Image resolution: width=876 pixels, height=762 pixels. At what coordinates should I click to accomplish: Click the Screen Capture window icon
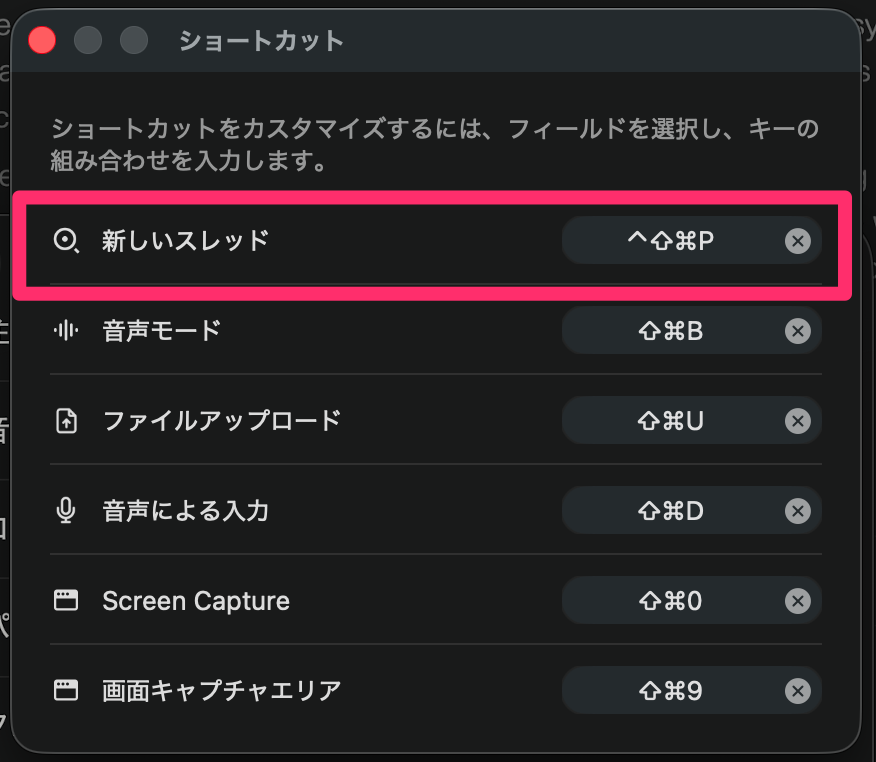66,601
